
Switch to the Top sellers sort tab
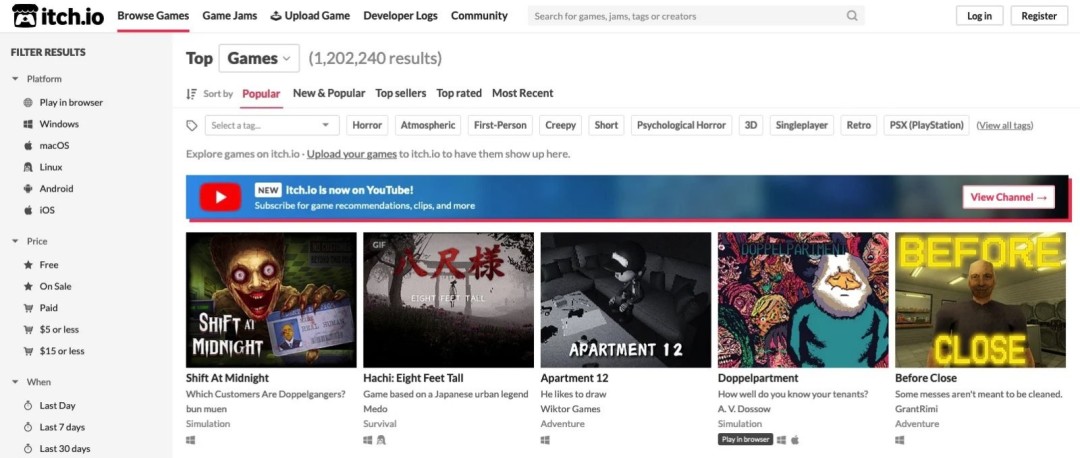coord(400,93)
